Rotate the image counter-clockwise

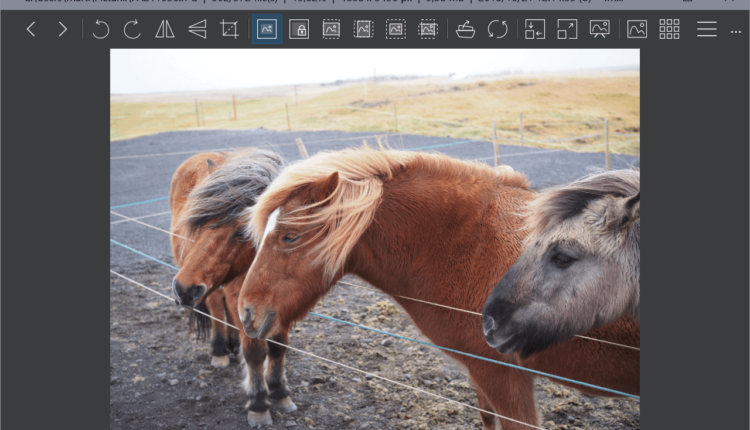101,30
